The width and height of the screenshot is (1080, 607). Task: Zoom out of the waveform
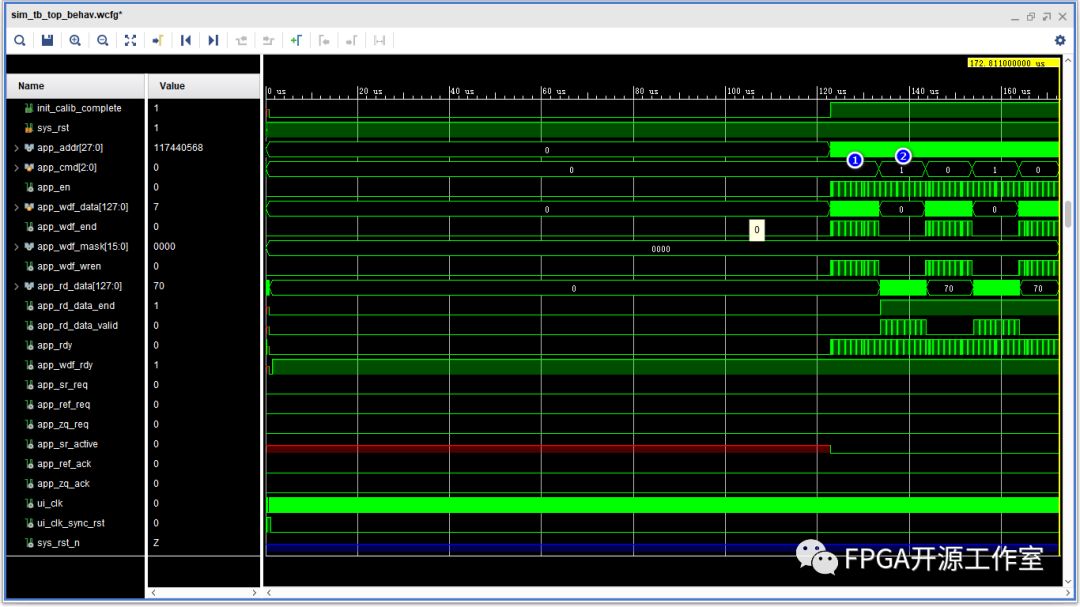pos(102,40)
